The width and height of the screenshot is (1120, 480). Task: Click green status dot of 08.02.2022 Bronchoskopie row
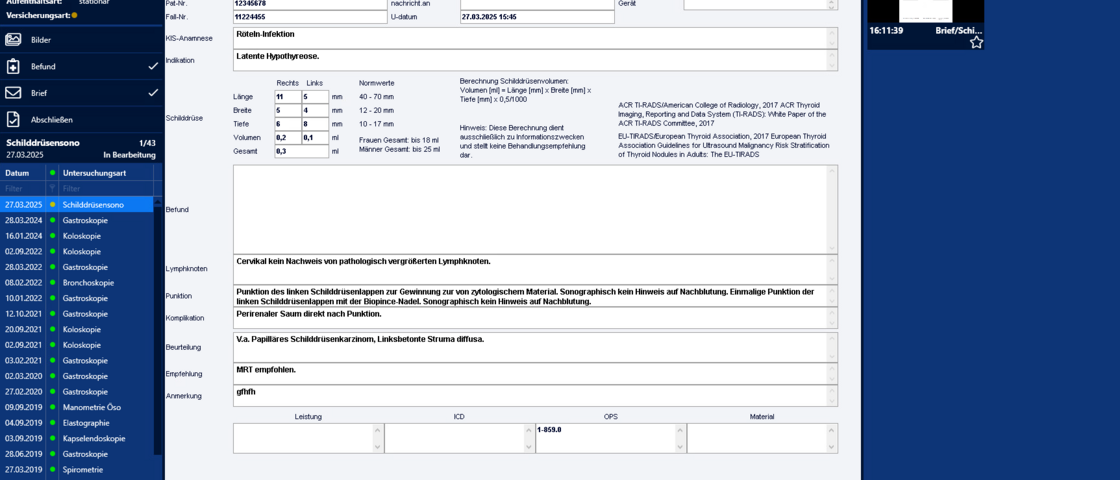point(52,283)
